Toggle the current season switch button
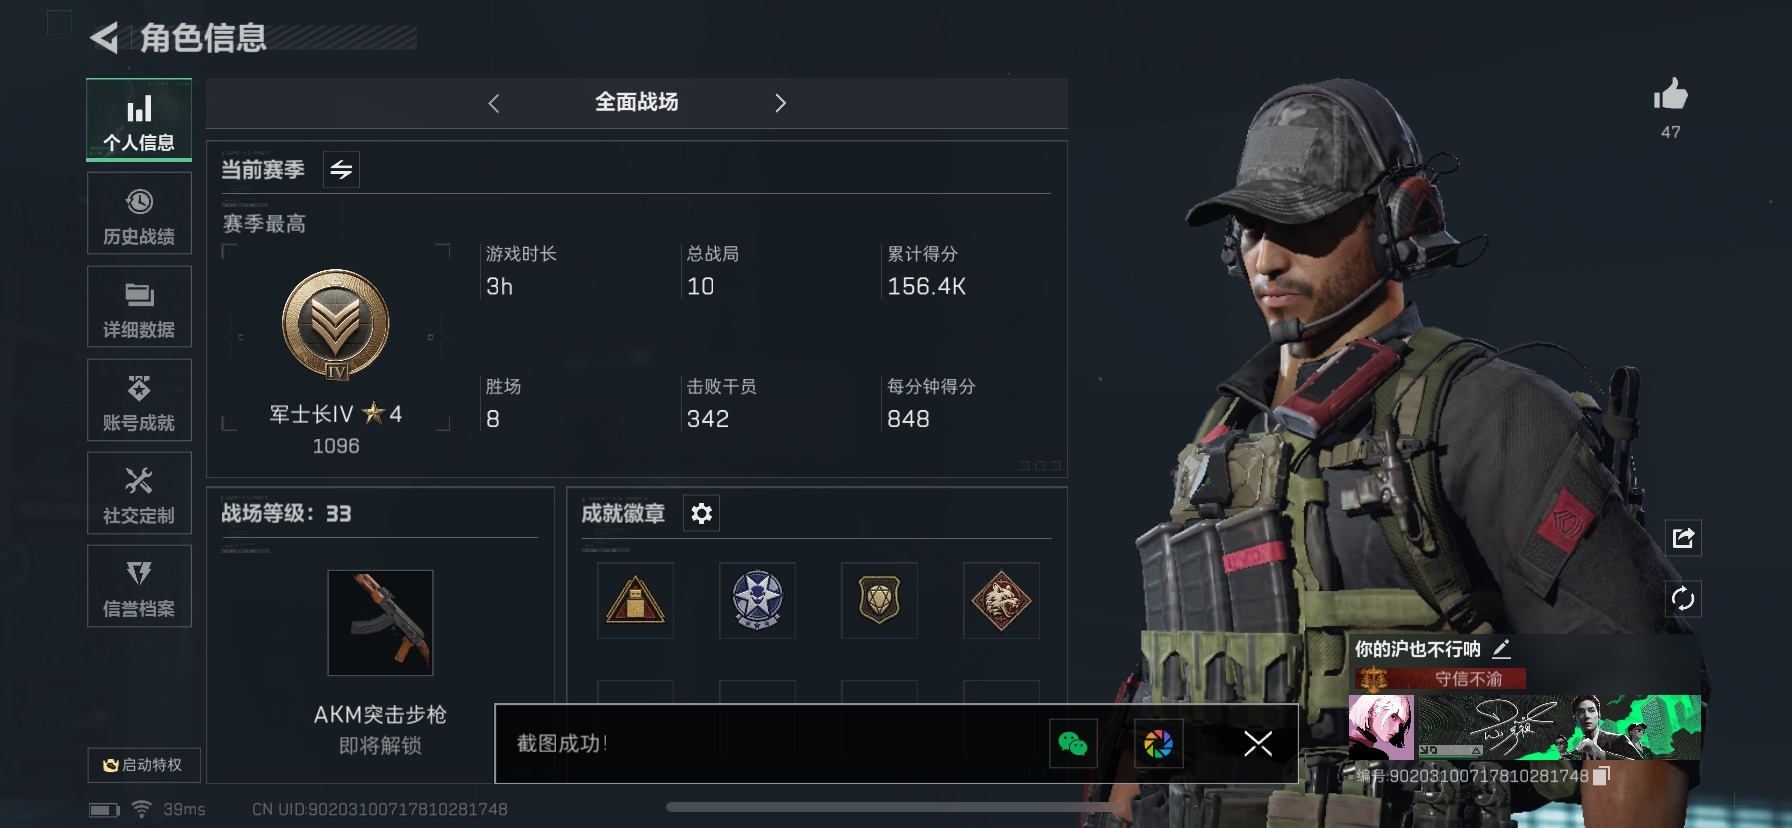Screen dimensions: 1792x828 coord(341,170)
